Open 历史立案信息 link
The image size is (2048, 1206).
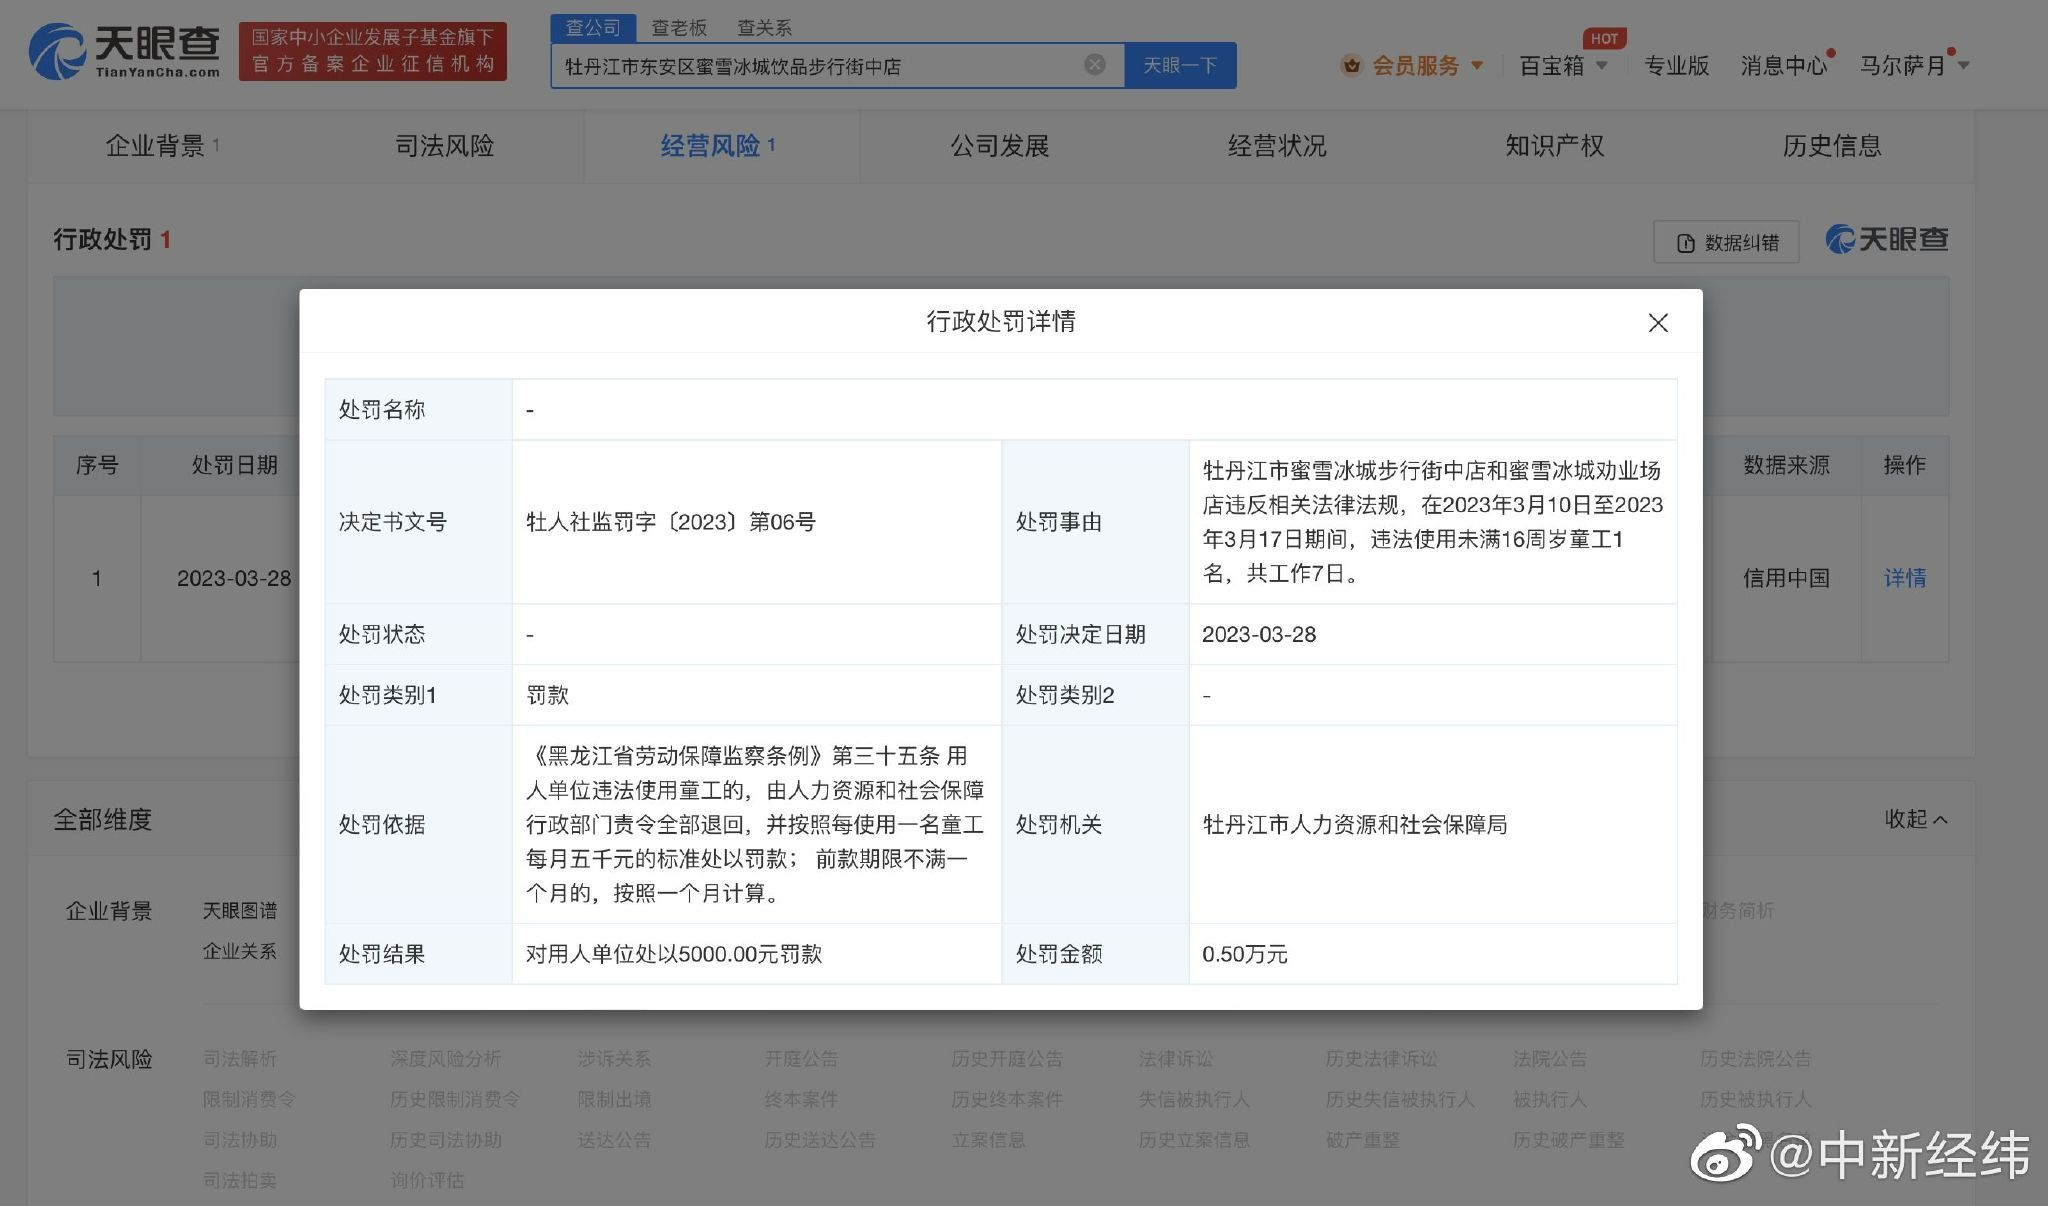pyautogui.click(x=1194, y=1140)
